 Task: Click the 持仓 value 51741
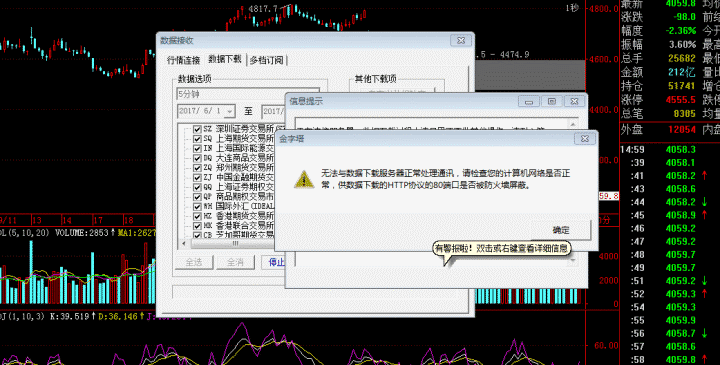coord(682,86)
